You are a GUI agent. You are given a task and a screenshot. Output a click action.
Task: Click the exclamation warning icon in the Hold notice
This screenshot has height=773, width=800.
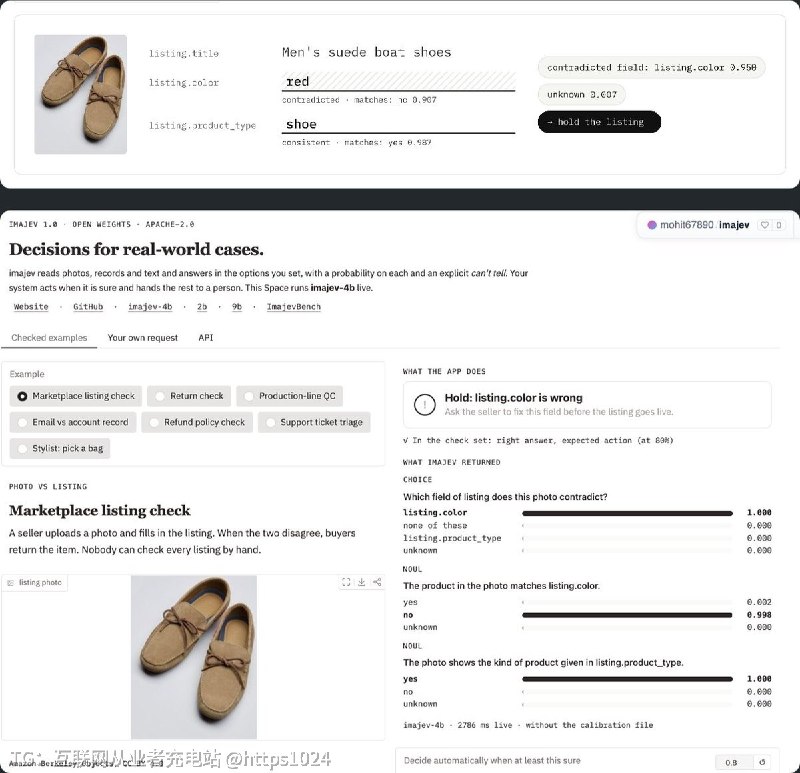[x=424, y=405]
